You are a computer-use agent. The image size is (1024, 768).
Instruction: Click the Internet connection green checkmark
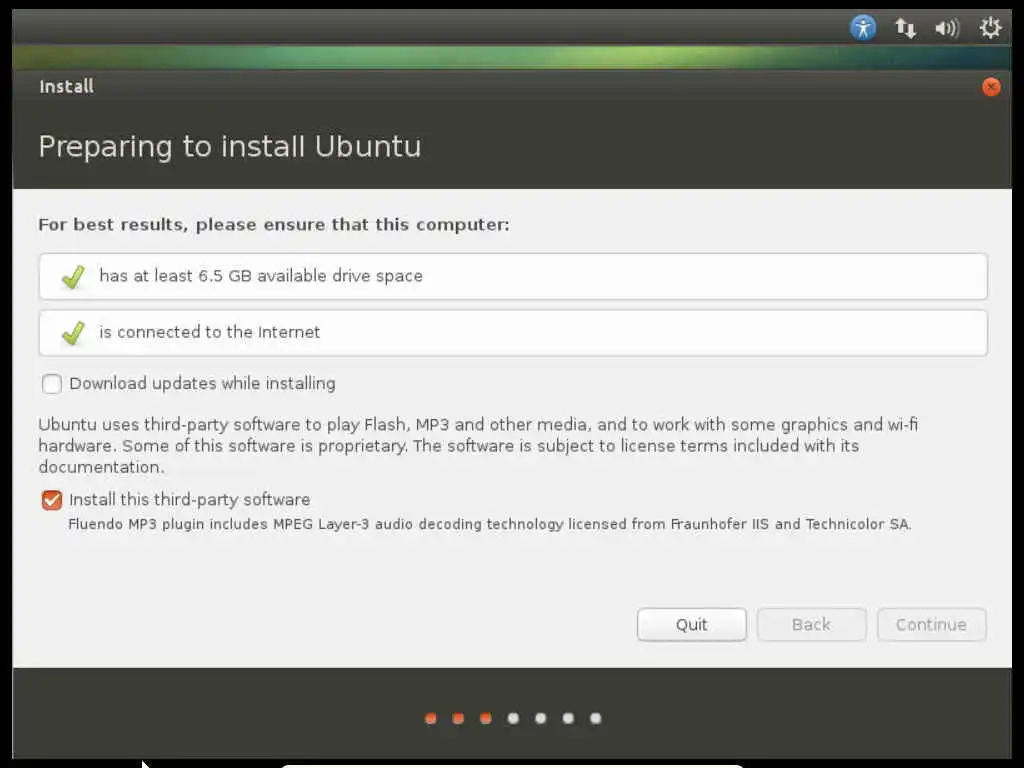[x=73, y=333]
